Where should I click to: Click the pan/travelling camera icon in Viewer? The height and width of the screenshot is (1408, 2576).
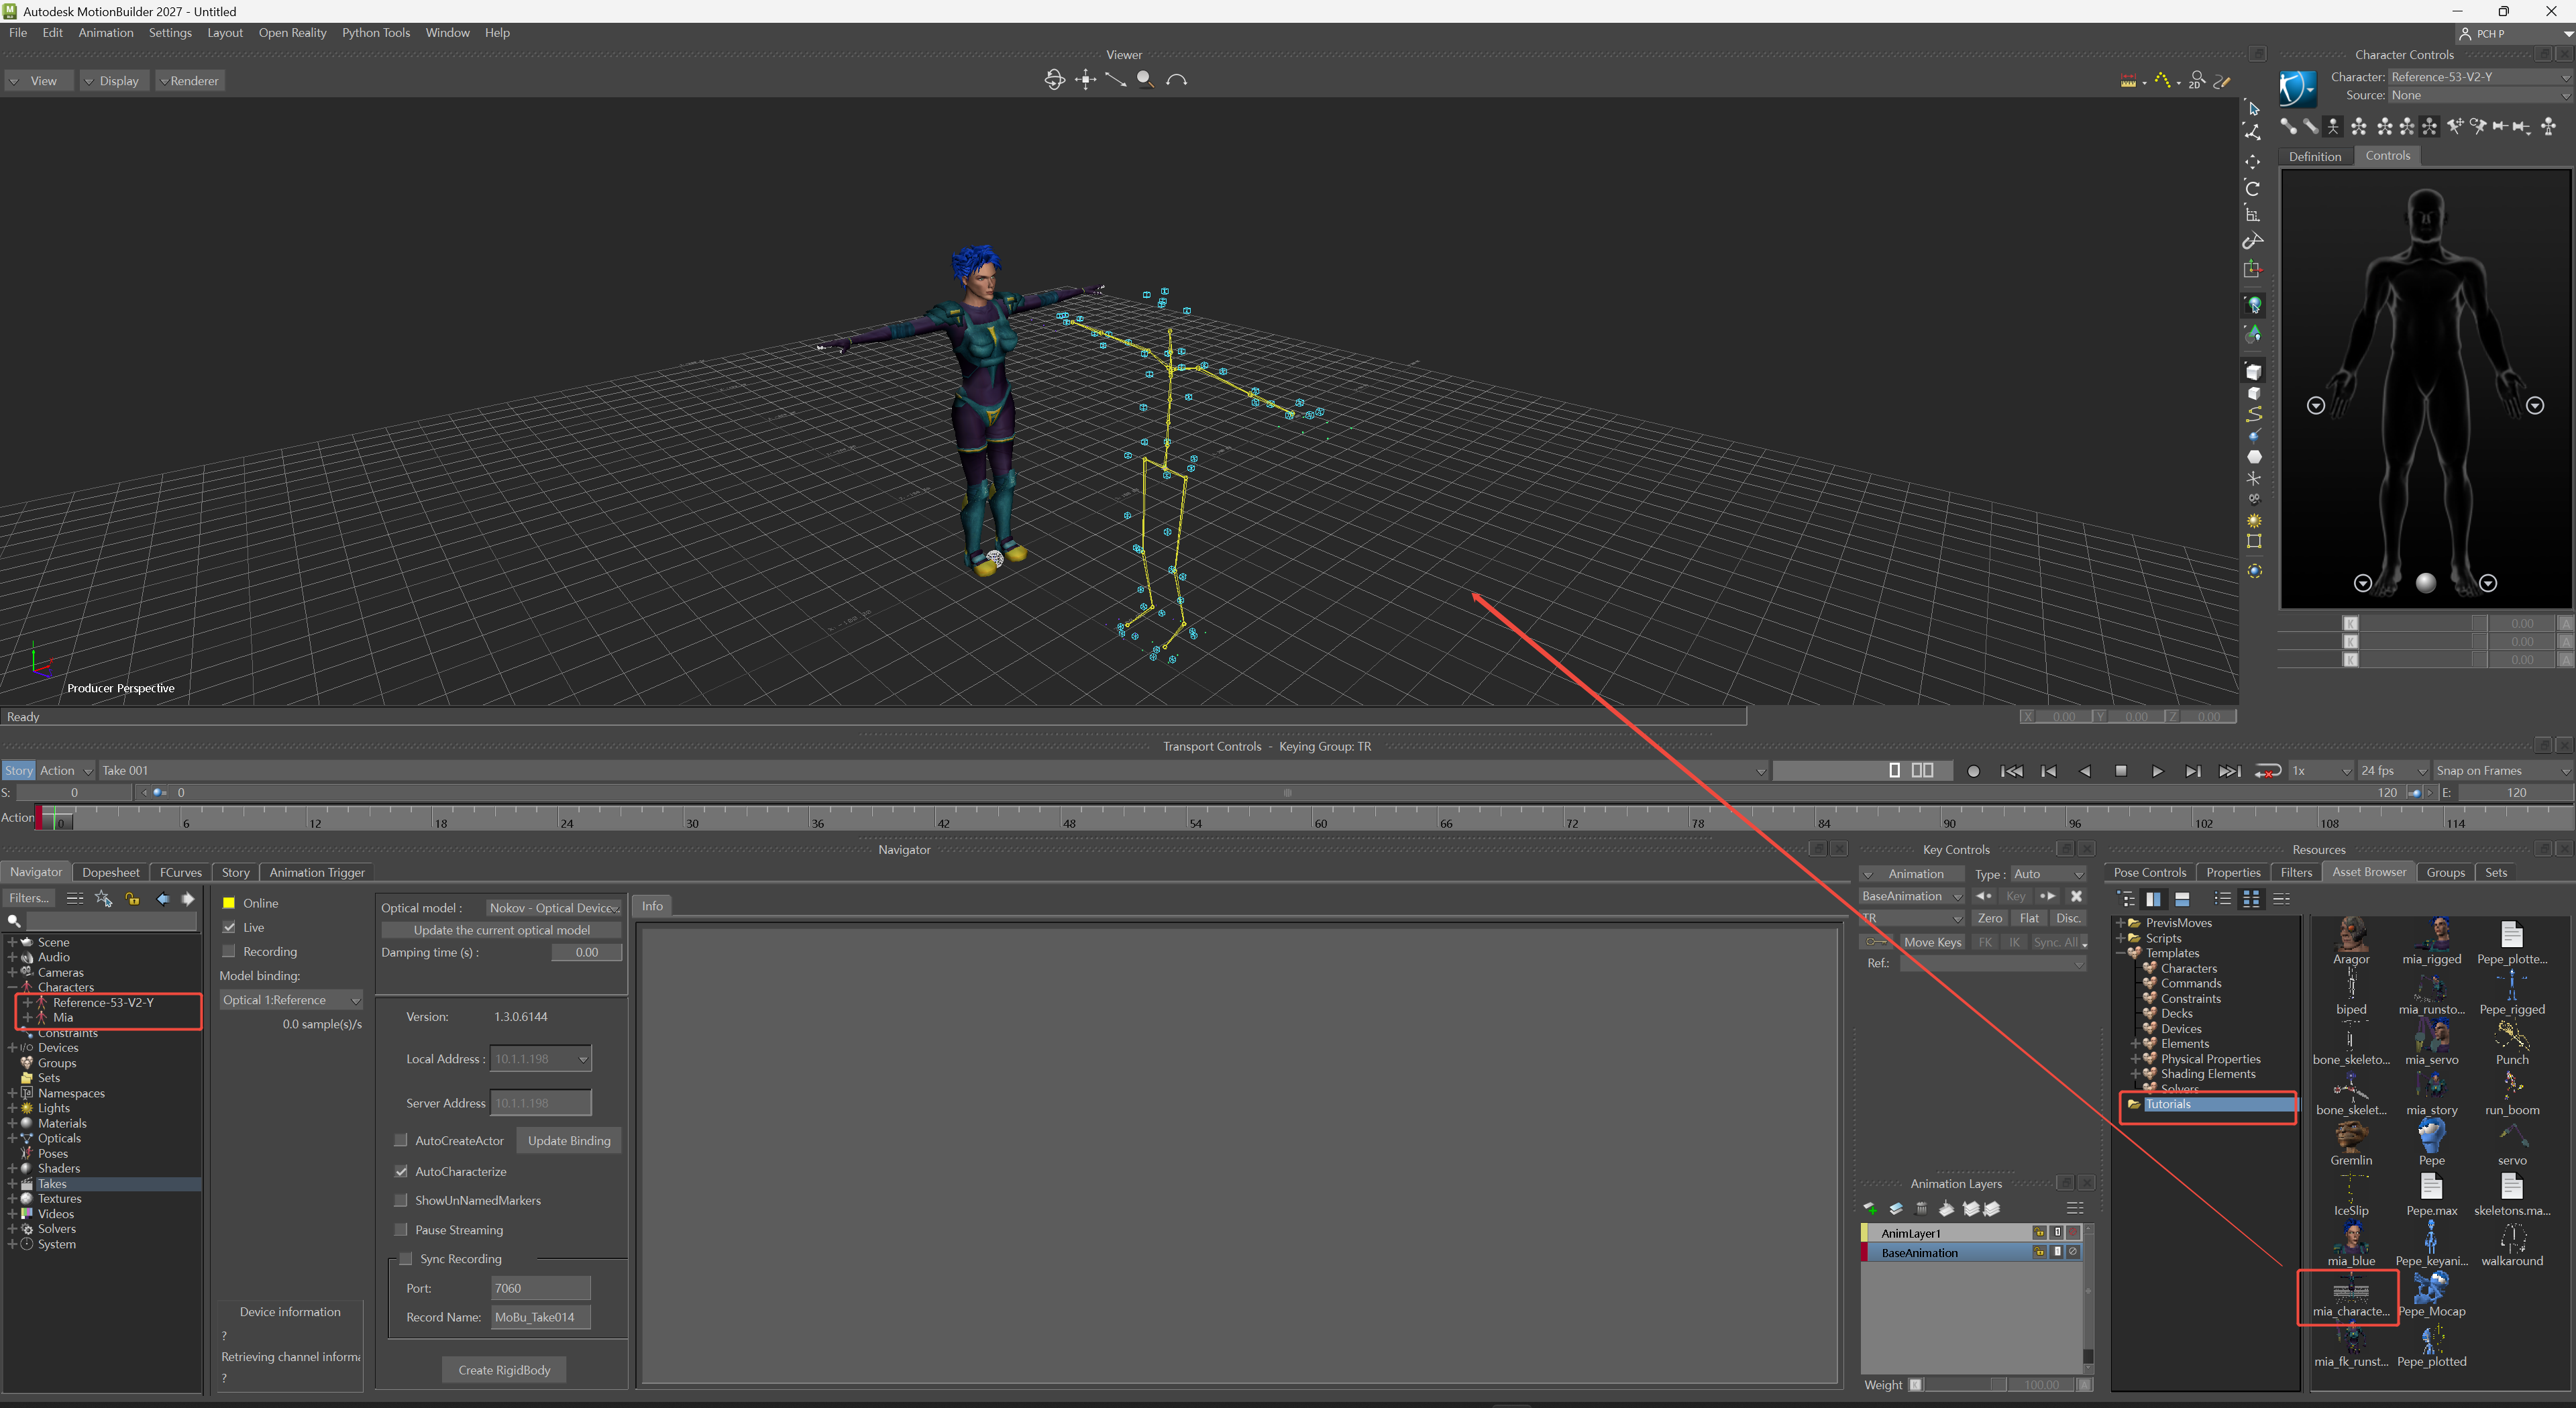(x=1085, y=80)
